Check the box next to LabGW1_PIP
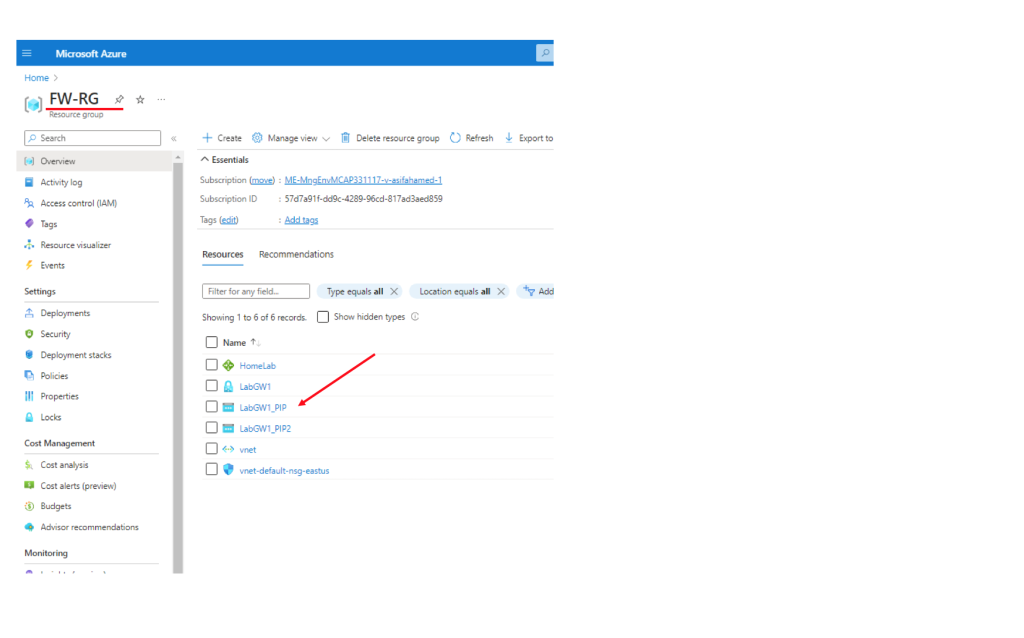The width and height of the screenshot is (1024, 638). 211,407
